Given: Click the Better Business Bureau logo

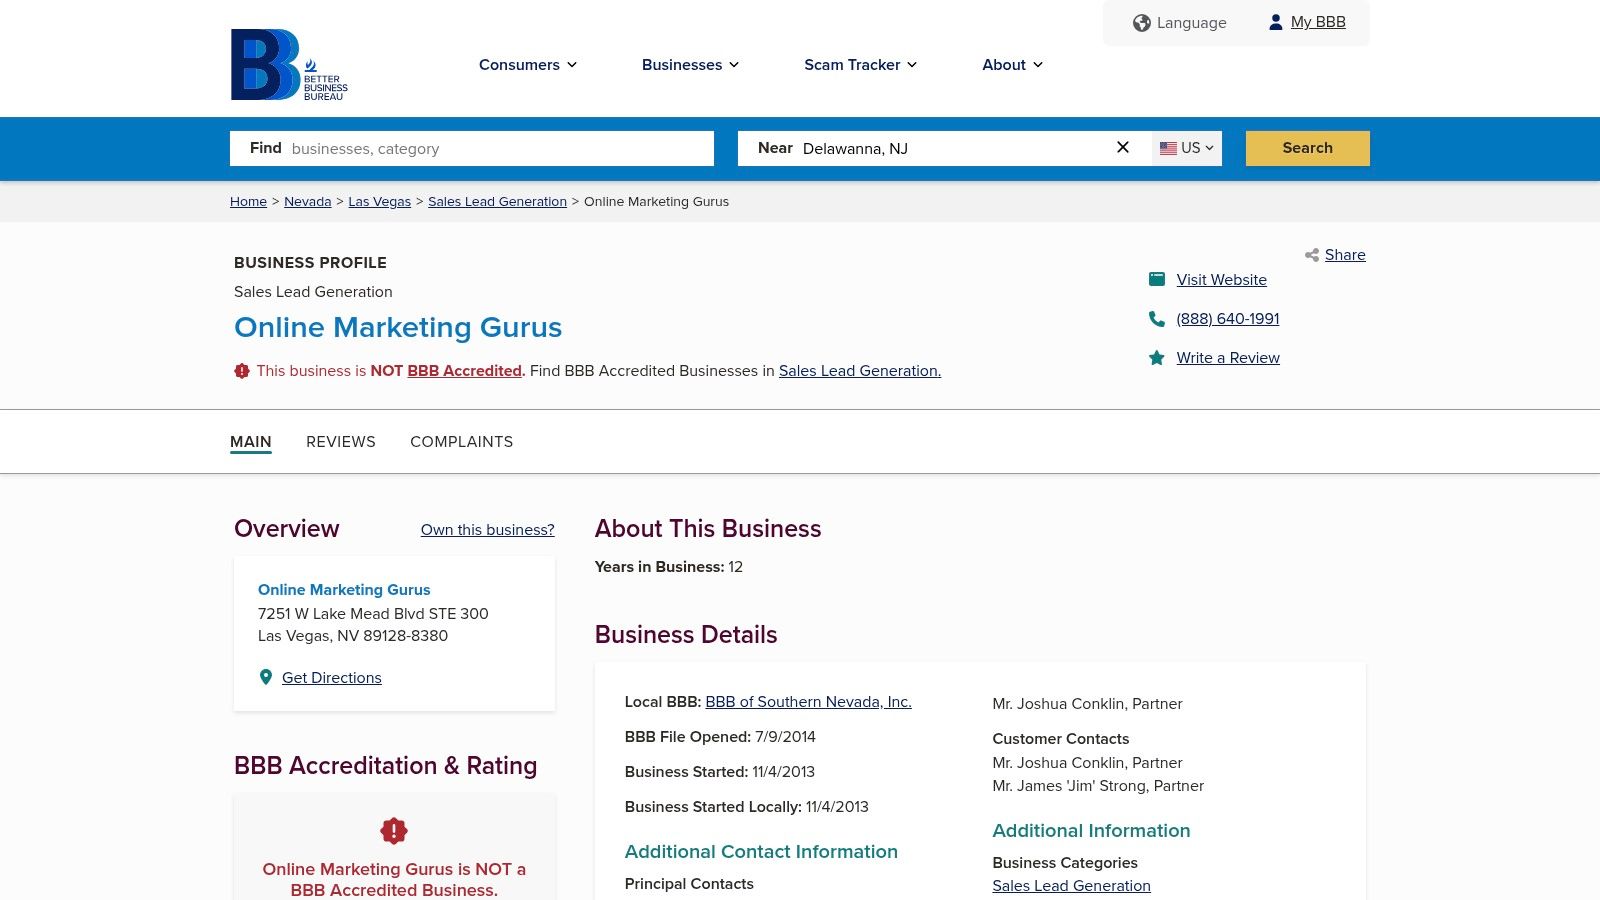Looking at the screenshot, I should pos(289,64).
